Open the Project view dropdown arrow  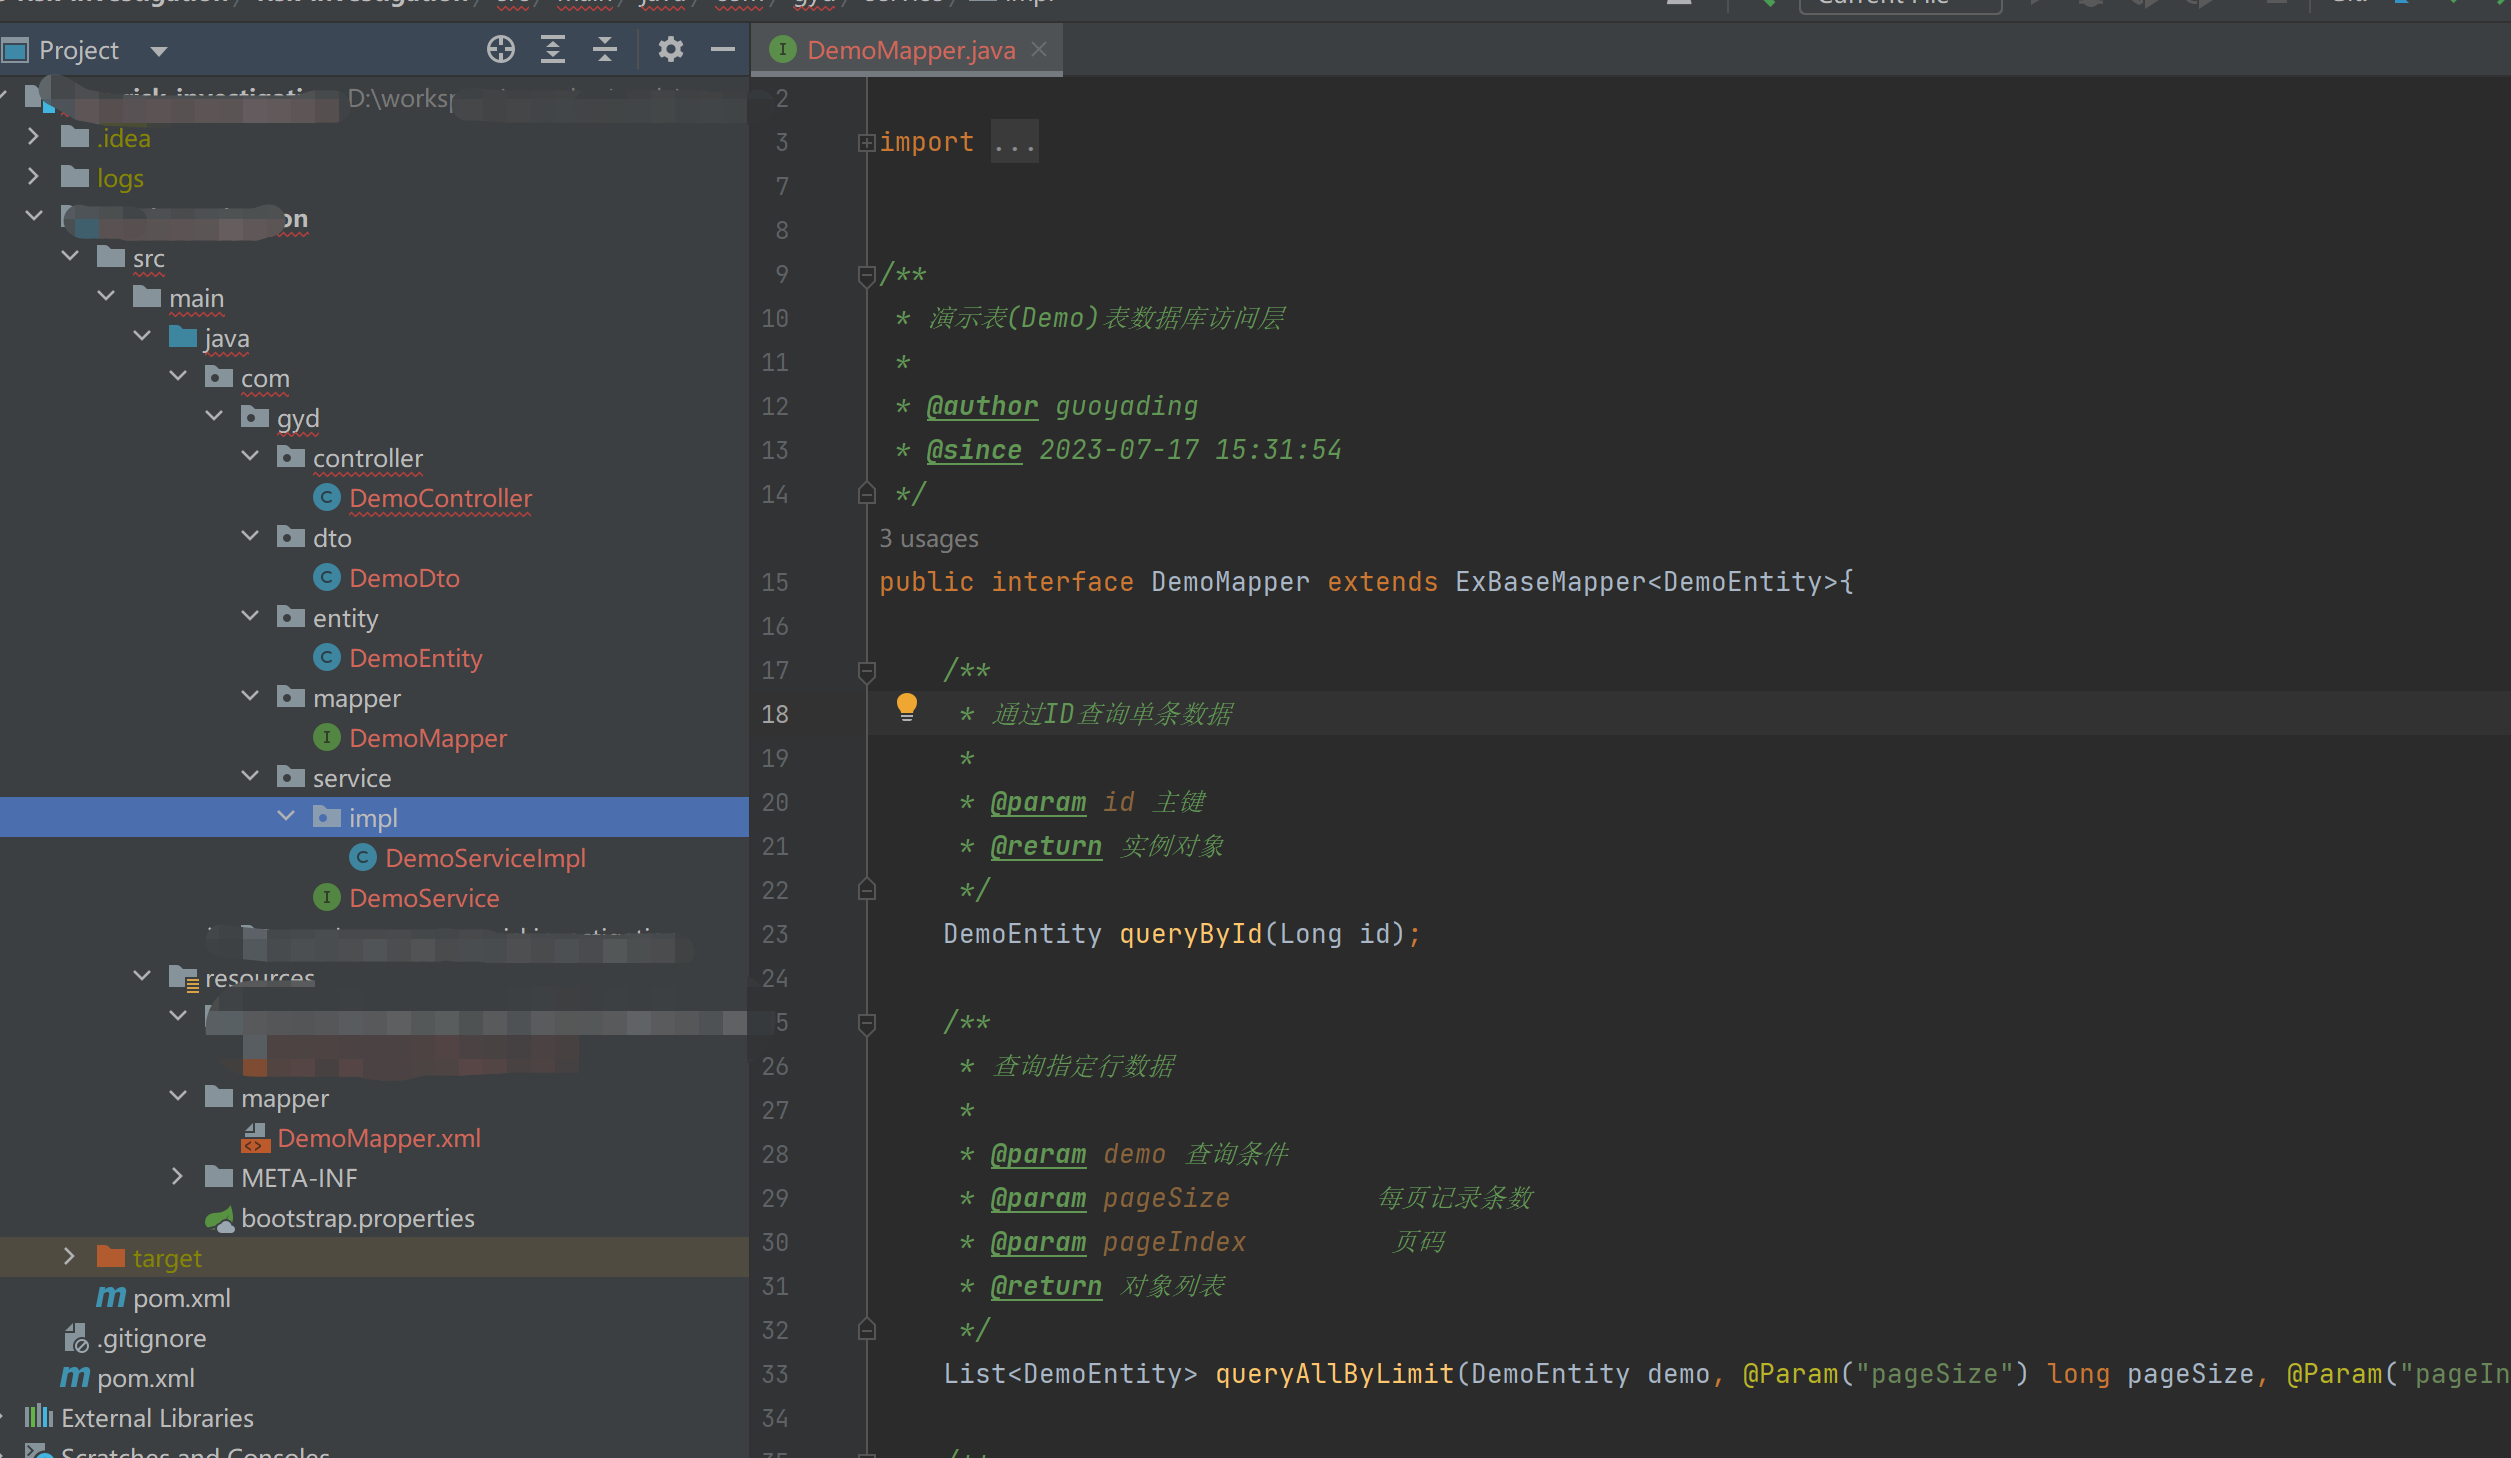click(158, 51)
